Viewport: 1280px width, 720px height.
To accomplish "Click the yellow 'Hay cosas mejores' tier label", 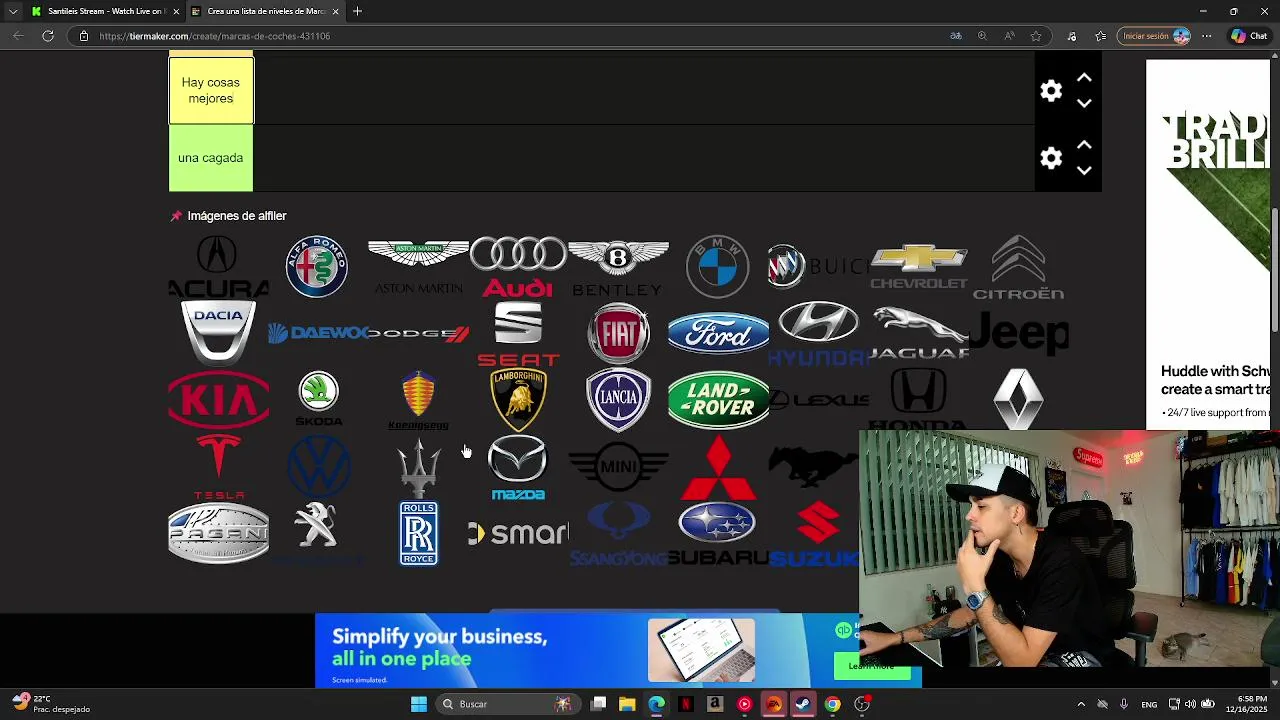I will click(211, 91).
